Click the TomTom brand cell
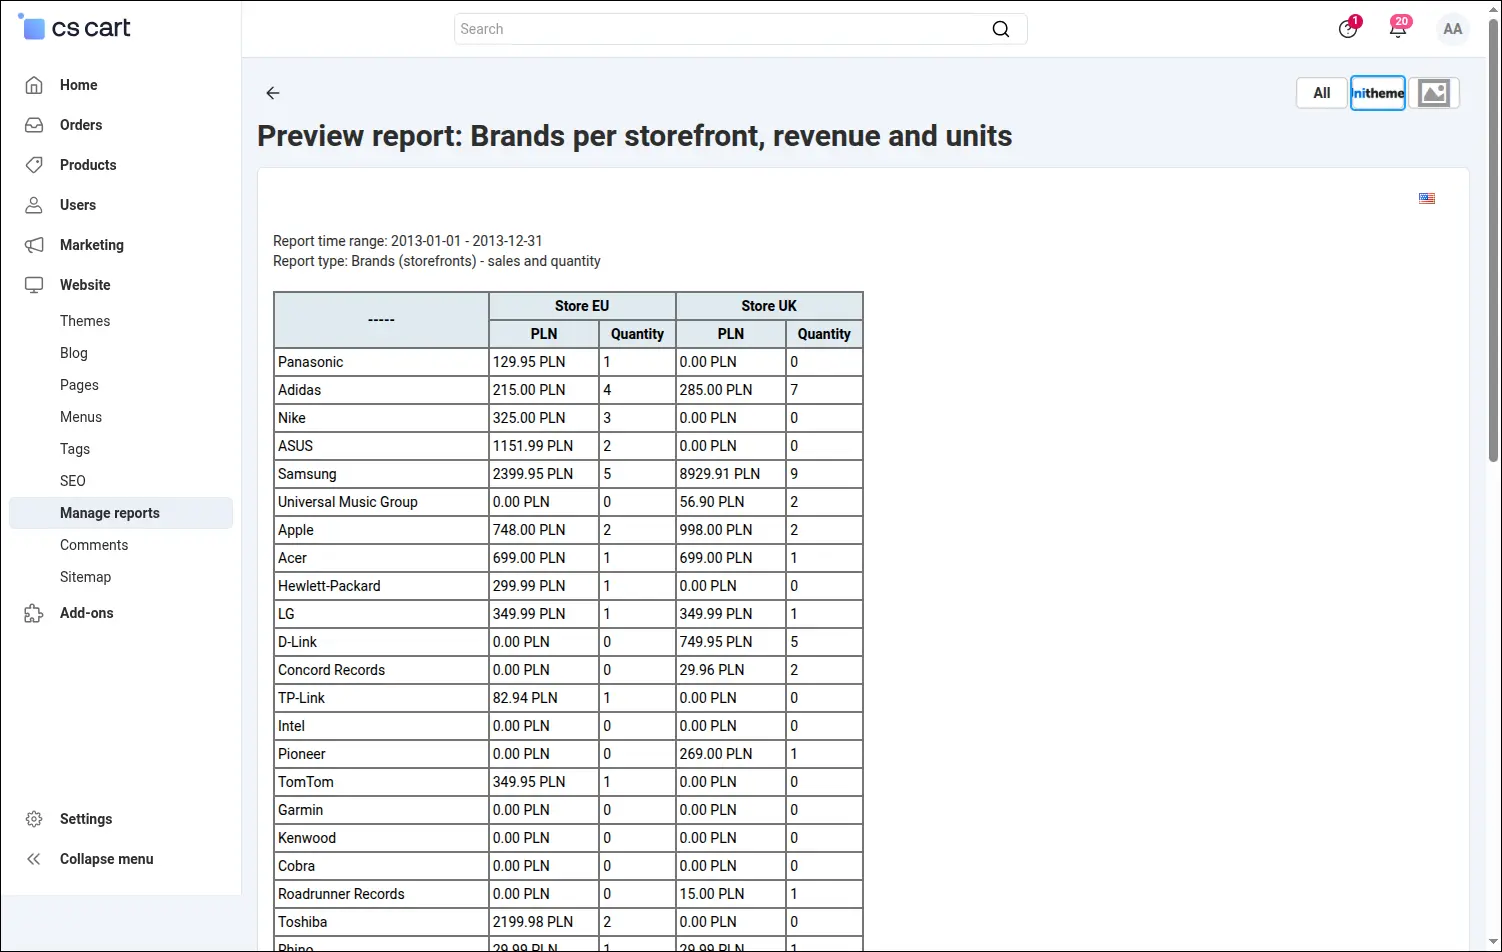1502x952 pixels. tap(381, 782)
